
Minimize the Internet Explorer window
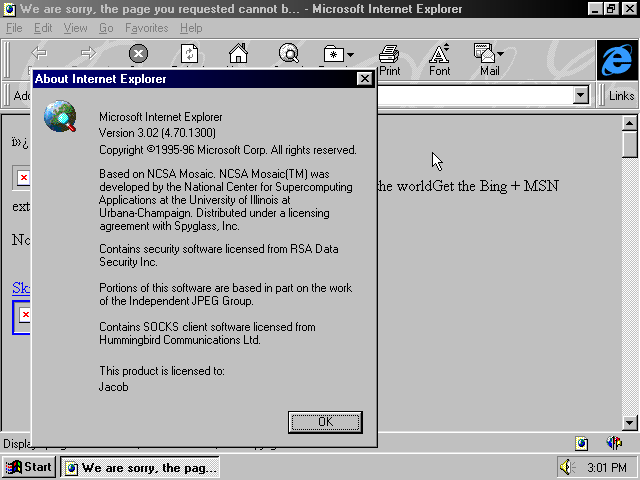click(x=596, y=9)
